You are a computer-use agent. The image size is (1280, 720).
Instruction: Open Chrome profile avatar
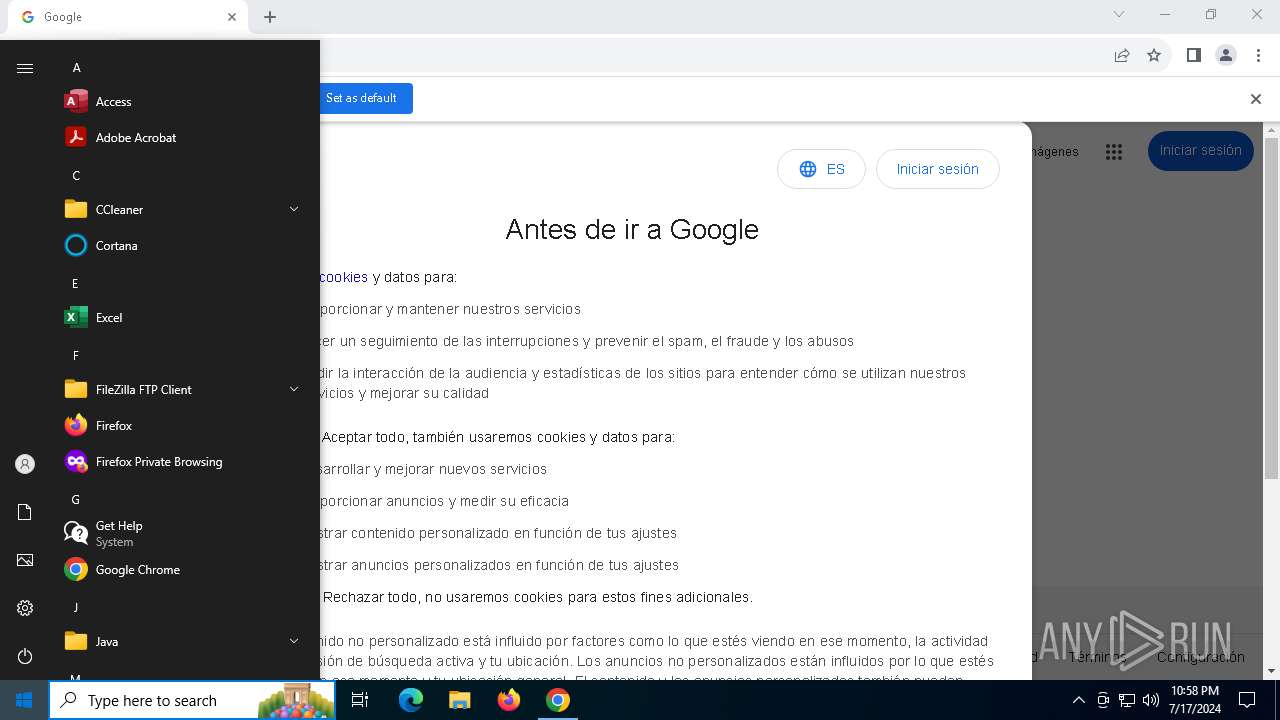point(1226,56)
